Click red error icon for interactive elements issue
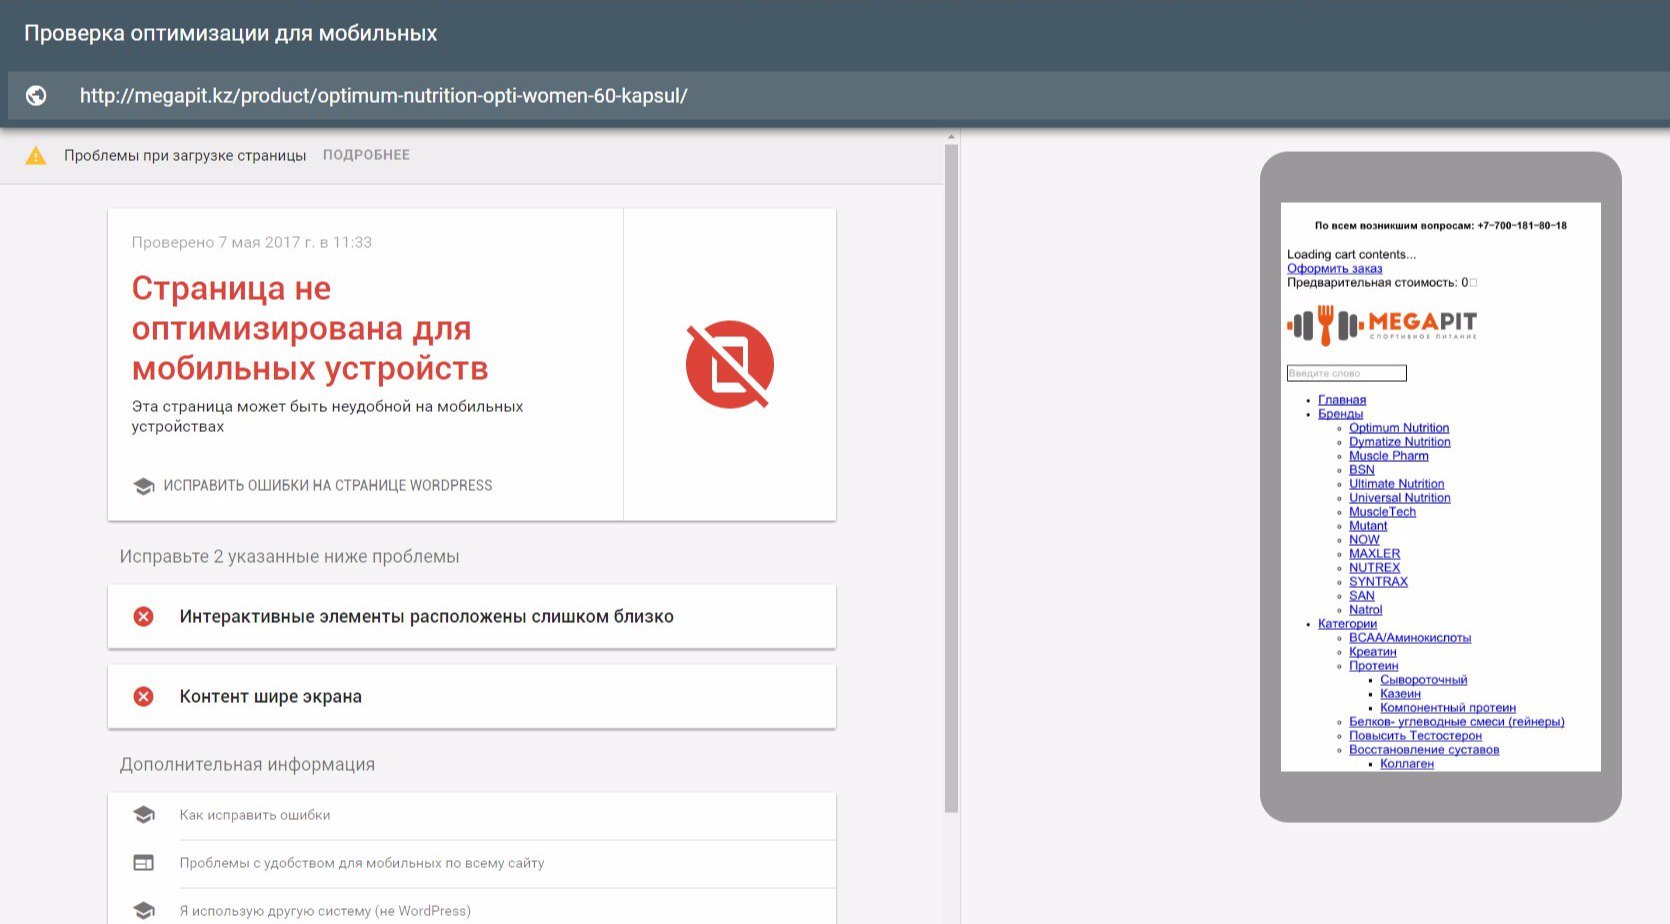1670x924 pixels. [x=144, y=617]
